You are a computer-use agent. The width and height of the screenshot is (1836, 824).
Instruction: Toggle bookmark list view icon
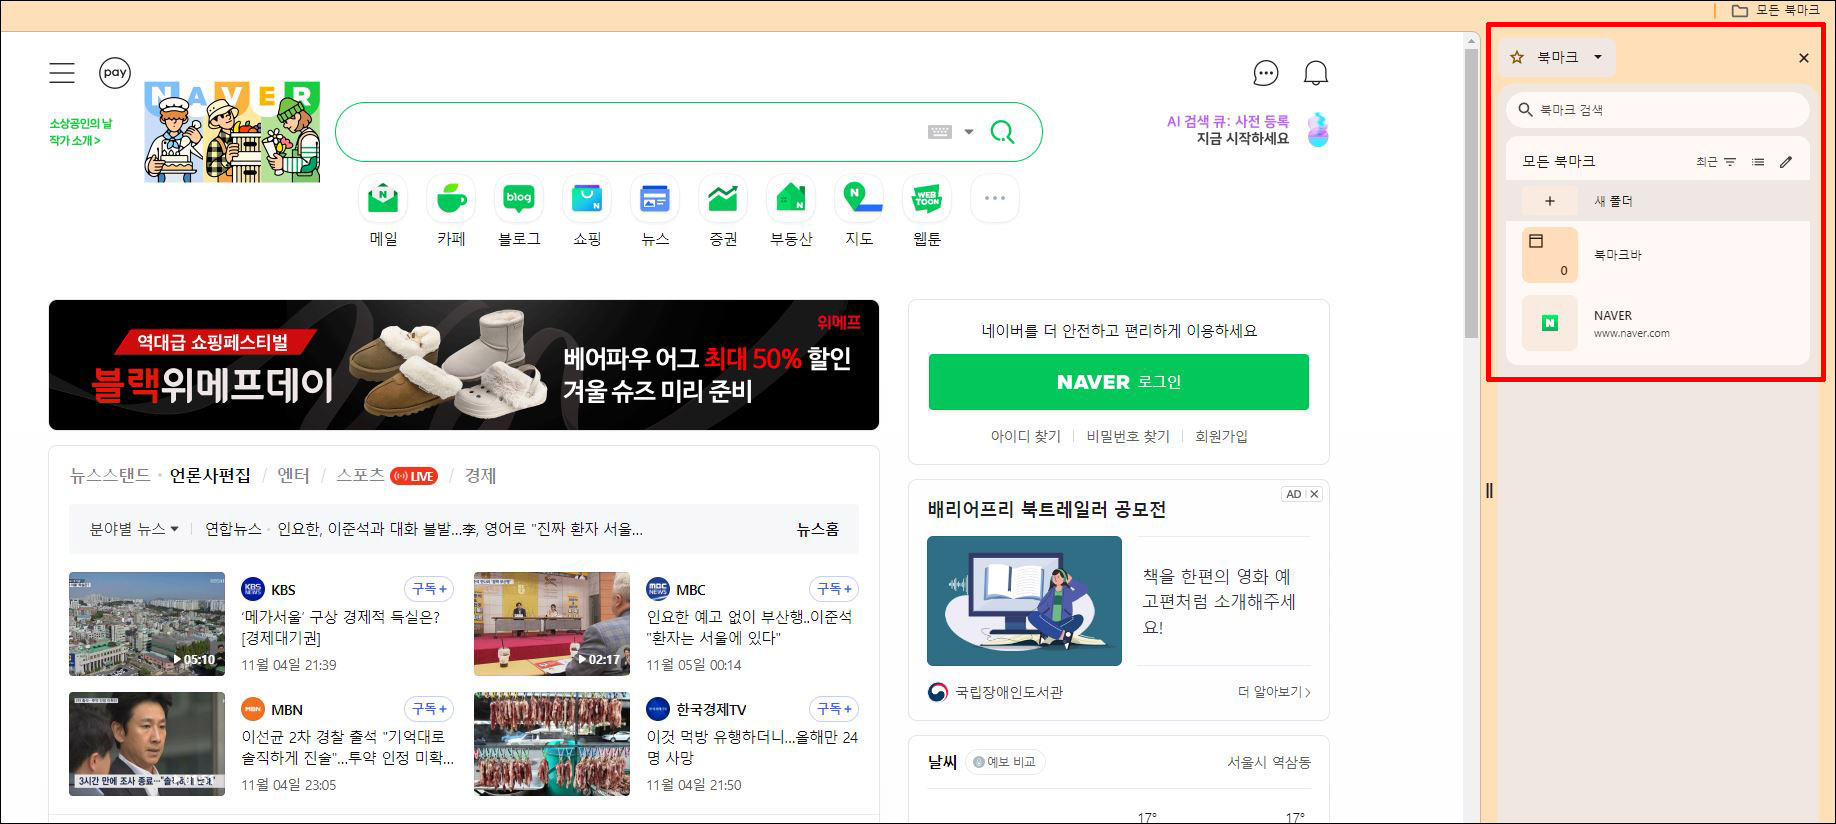pos(1758,162)
